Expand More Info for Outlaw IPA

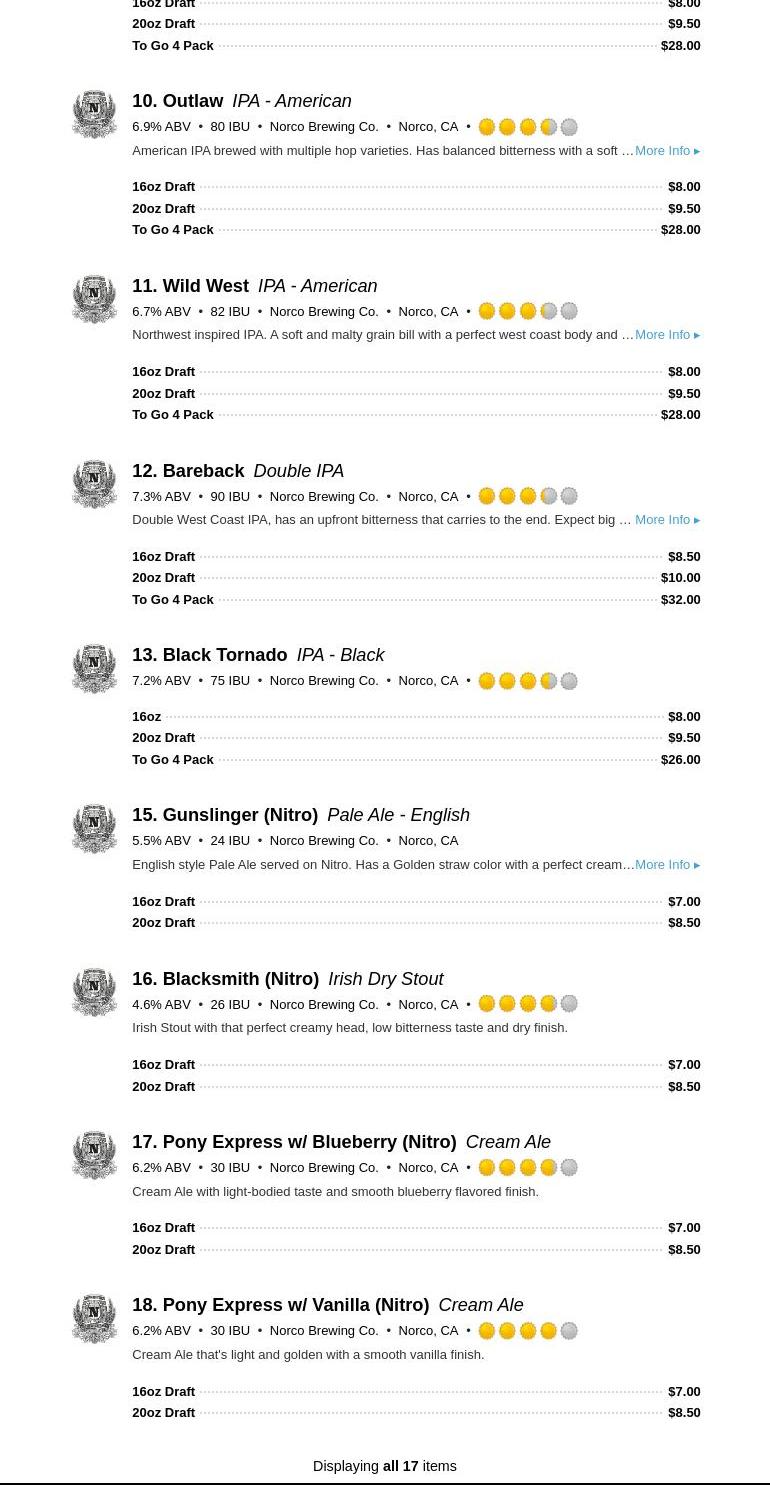click(x=667, y=151)
